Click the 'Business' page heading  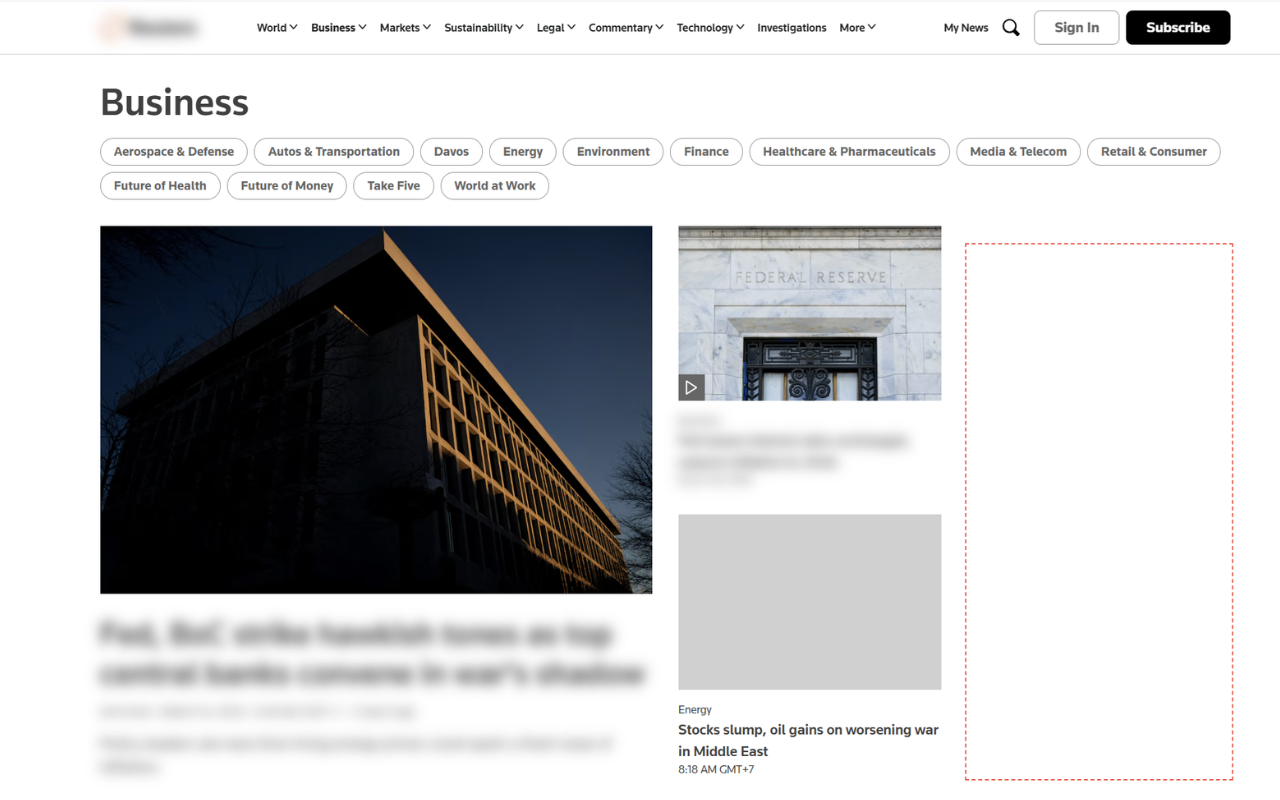click(x=174, y=102)
